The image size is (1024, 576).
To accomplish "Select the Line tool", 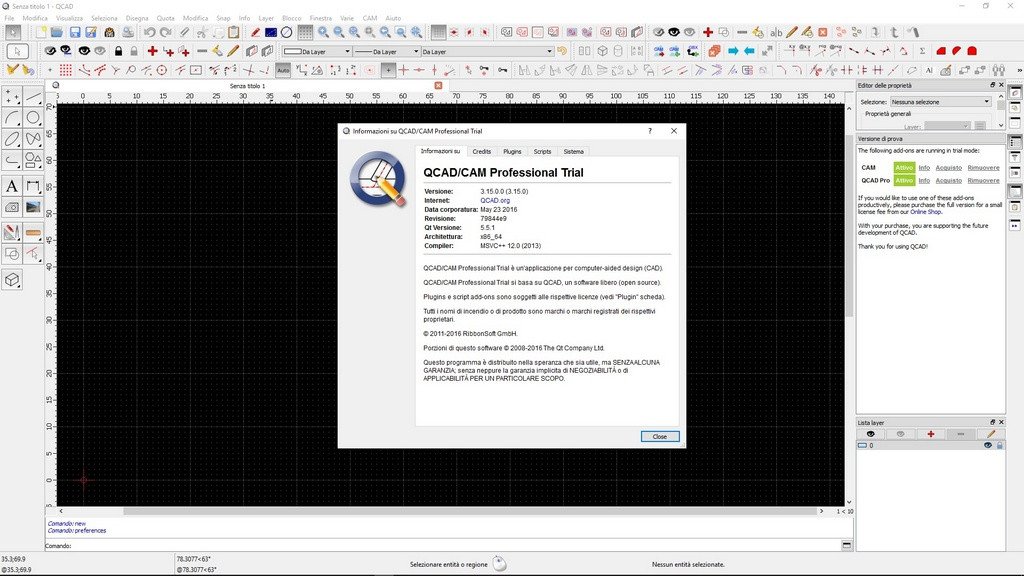I will tap(33, 98).
